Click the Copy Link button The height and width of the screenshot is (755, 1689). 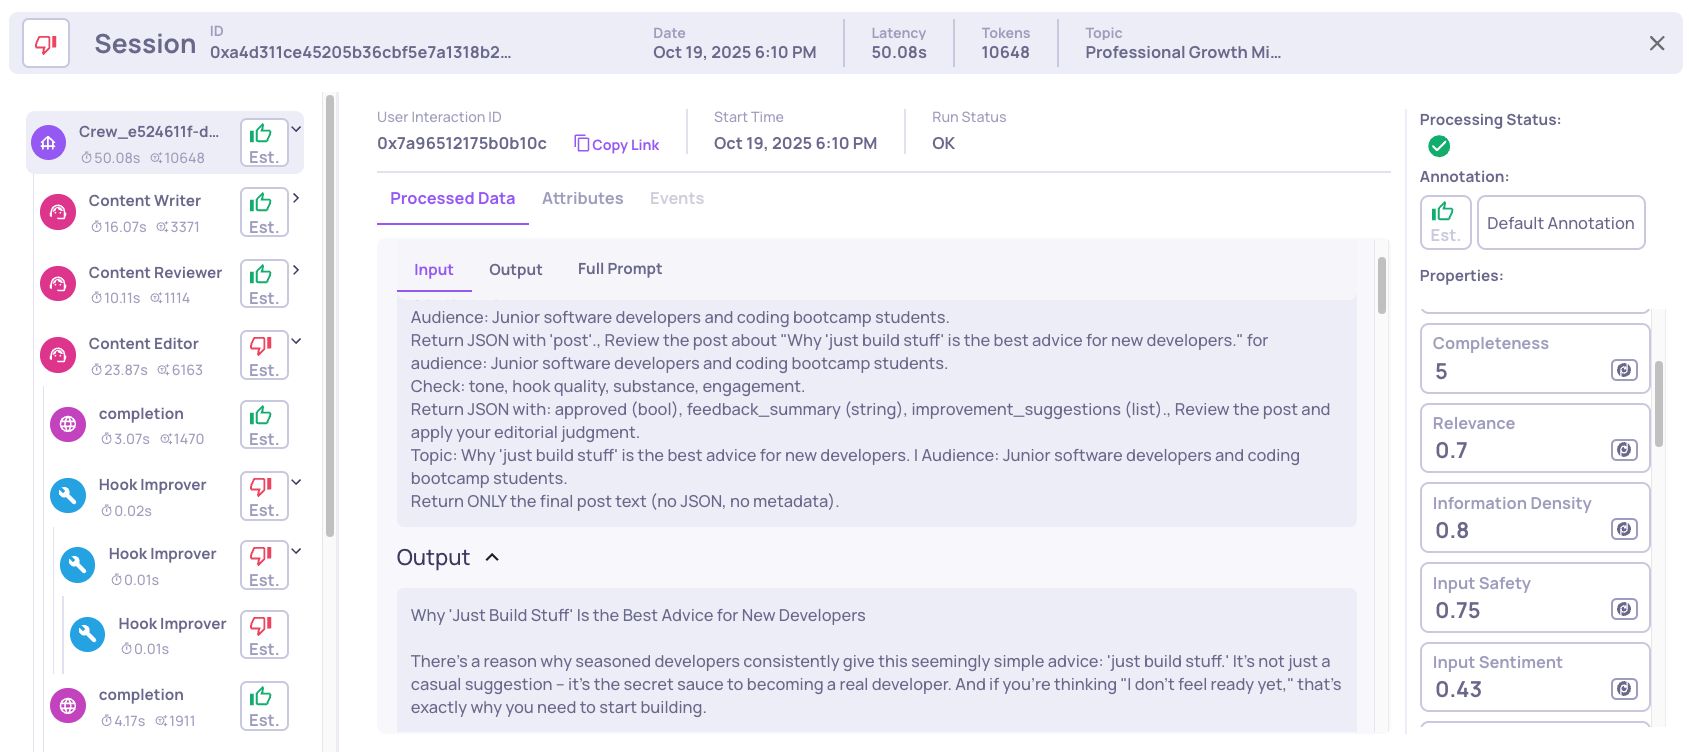click(x=616, y=144)
